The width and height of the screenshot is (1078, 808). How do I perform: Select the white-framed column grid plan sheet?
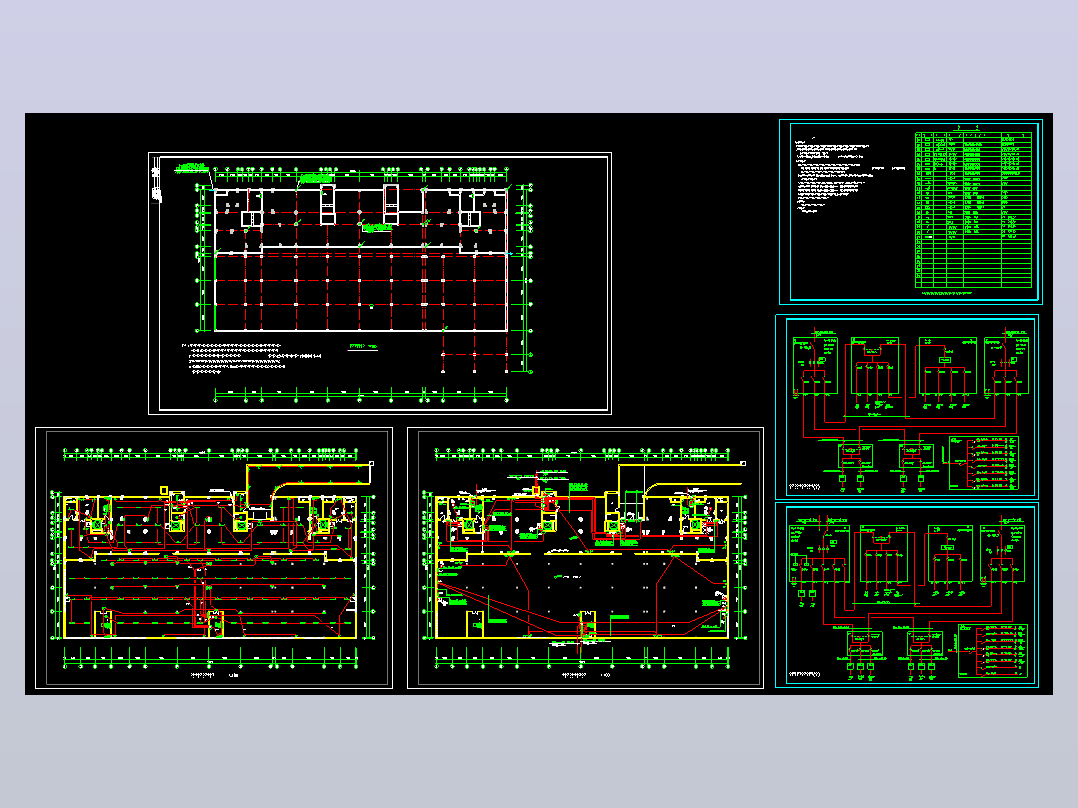tap(380, 283)
